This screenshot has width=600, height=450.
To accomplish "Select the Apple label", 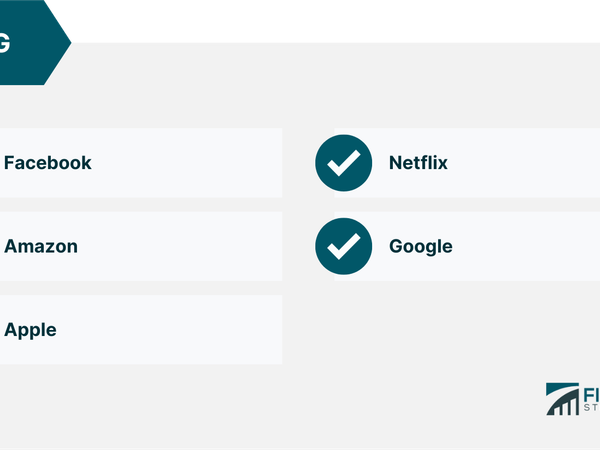I will point(30,330).
